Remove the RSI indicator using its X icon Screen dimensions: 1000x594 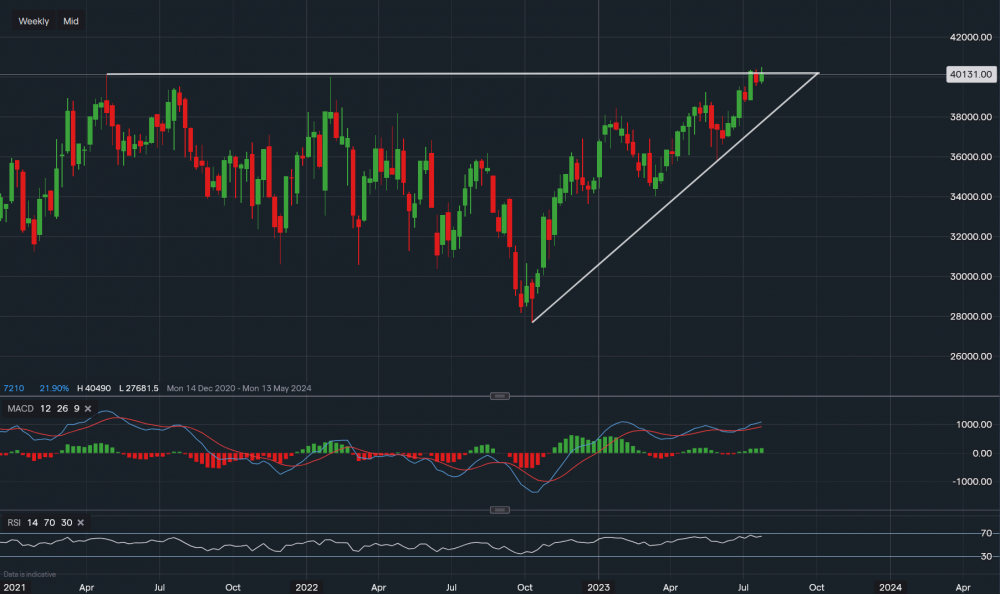pos(79,522)
